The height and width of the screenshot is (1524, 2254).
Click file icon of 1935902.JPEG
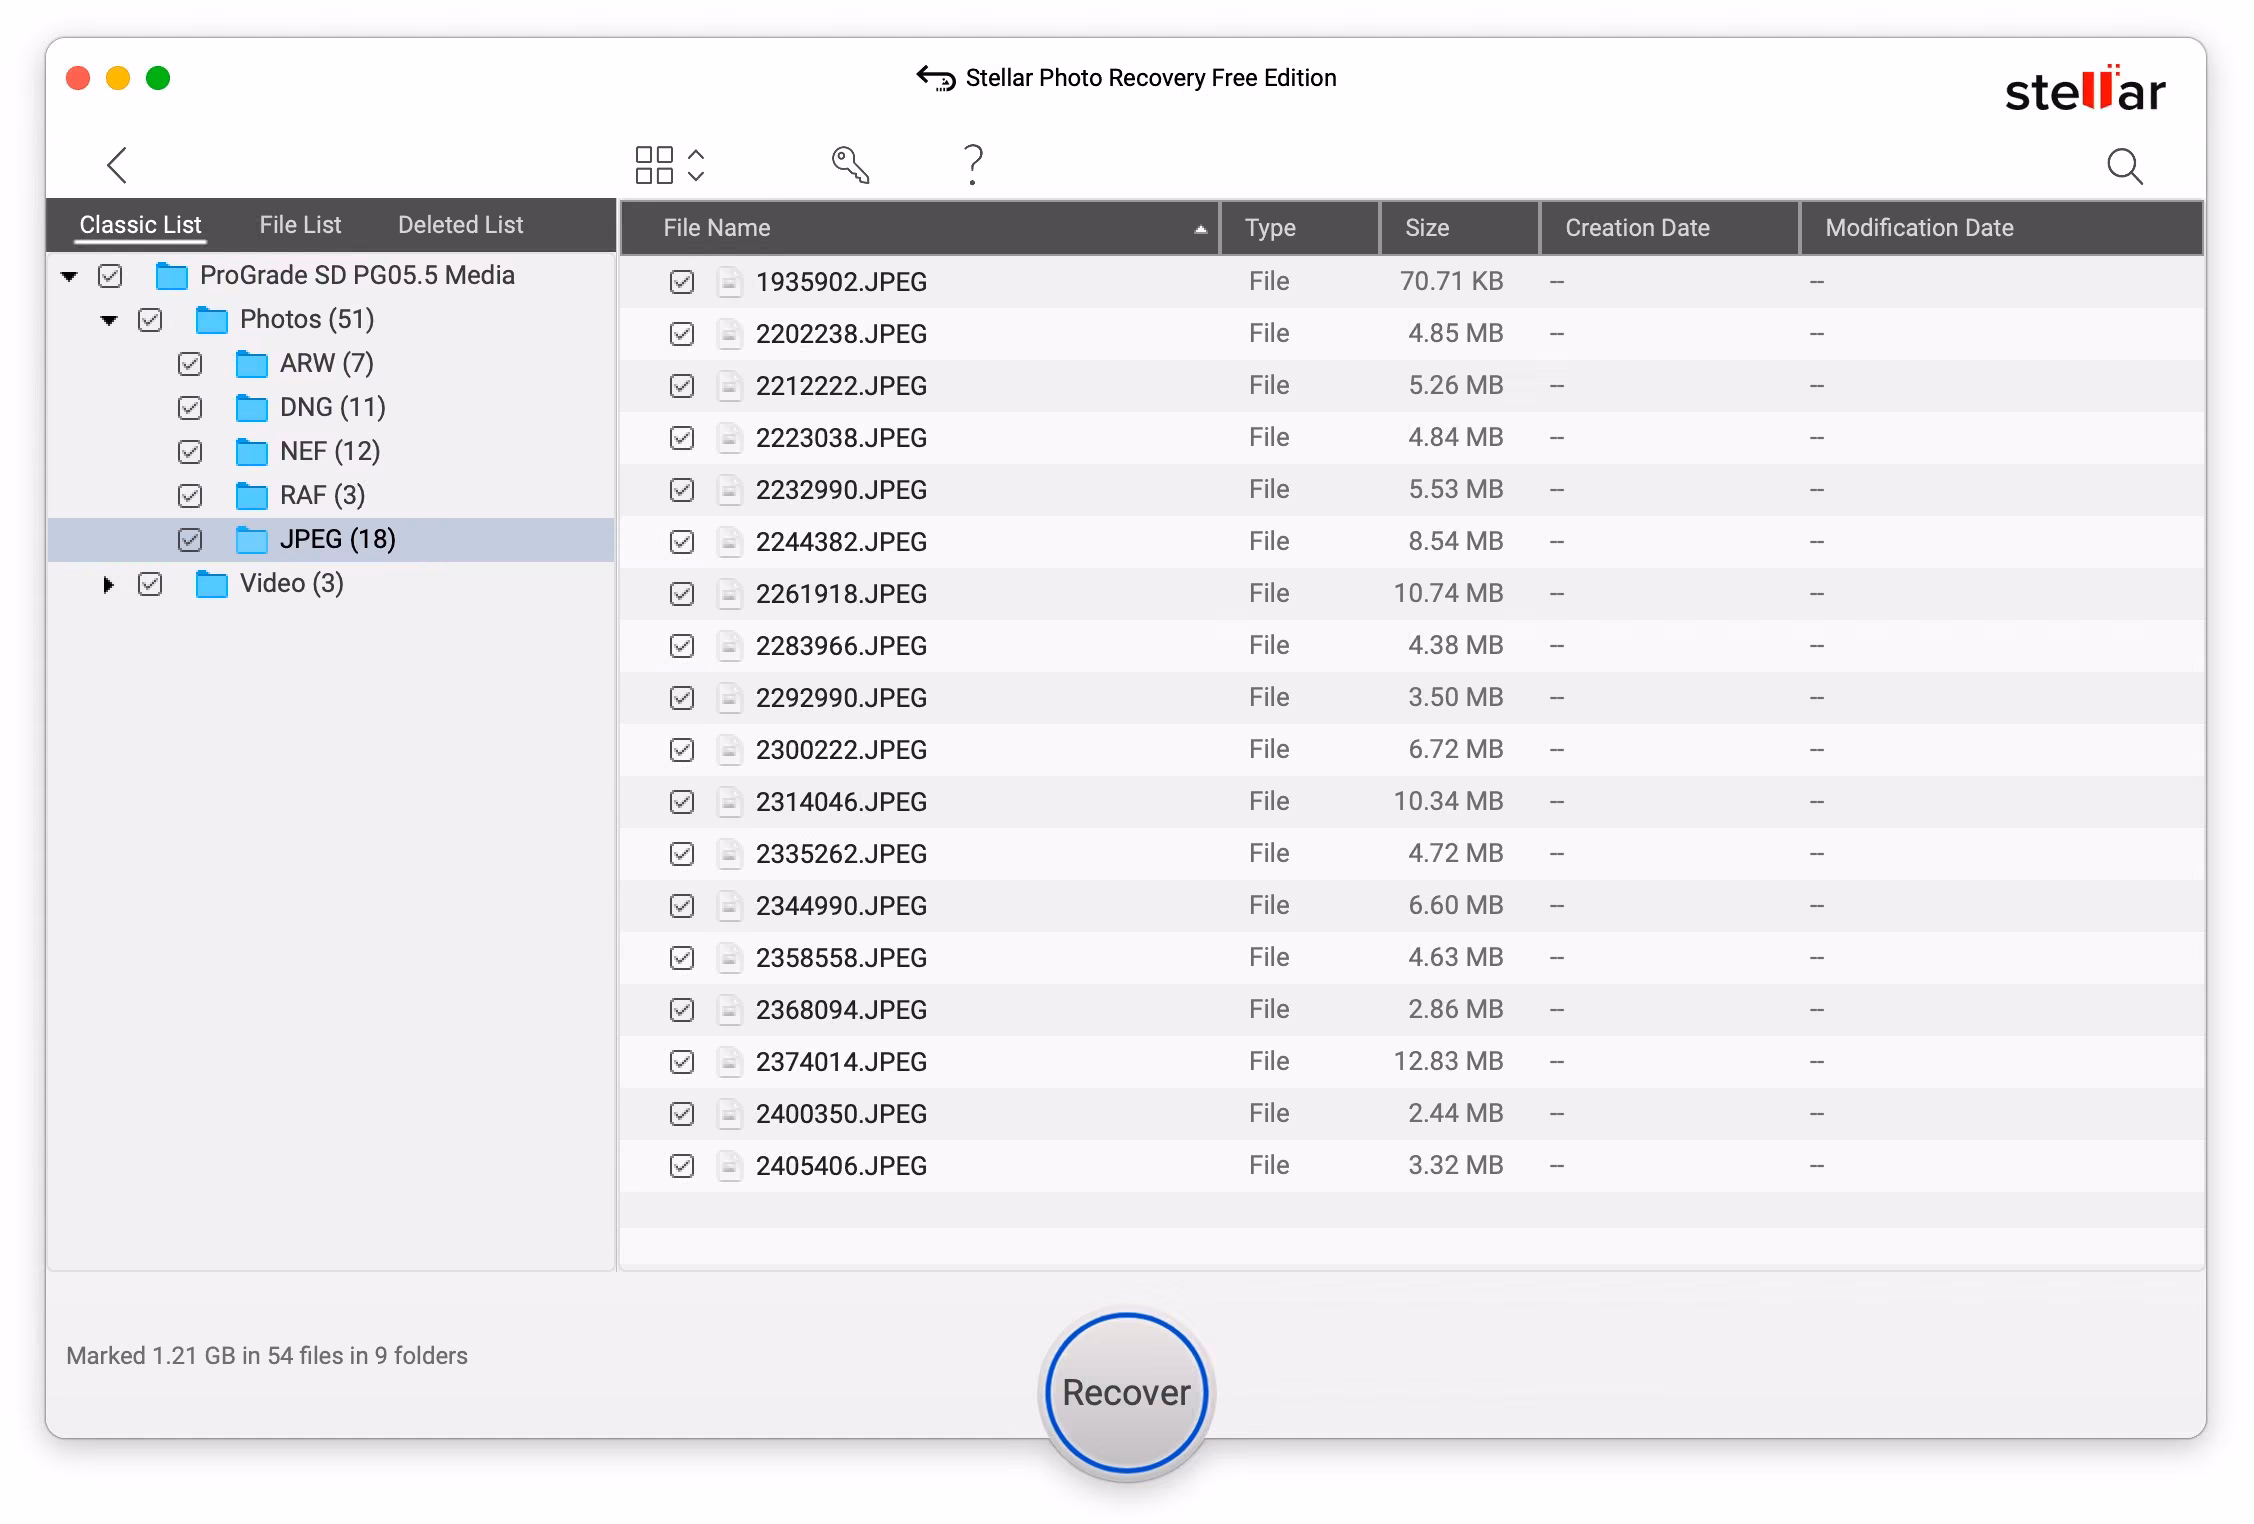pyautogui.click(x=730, y=282)
